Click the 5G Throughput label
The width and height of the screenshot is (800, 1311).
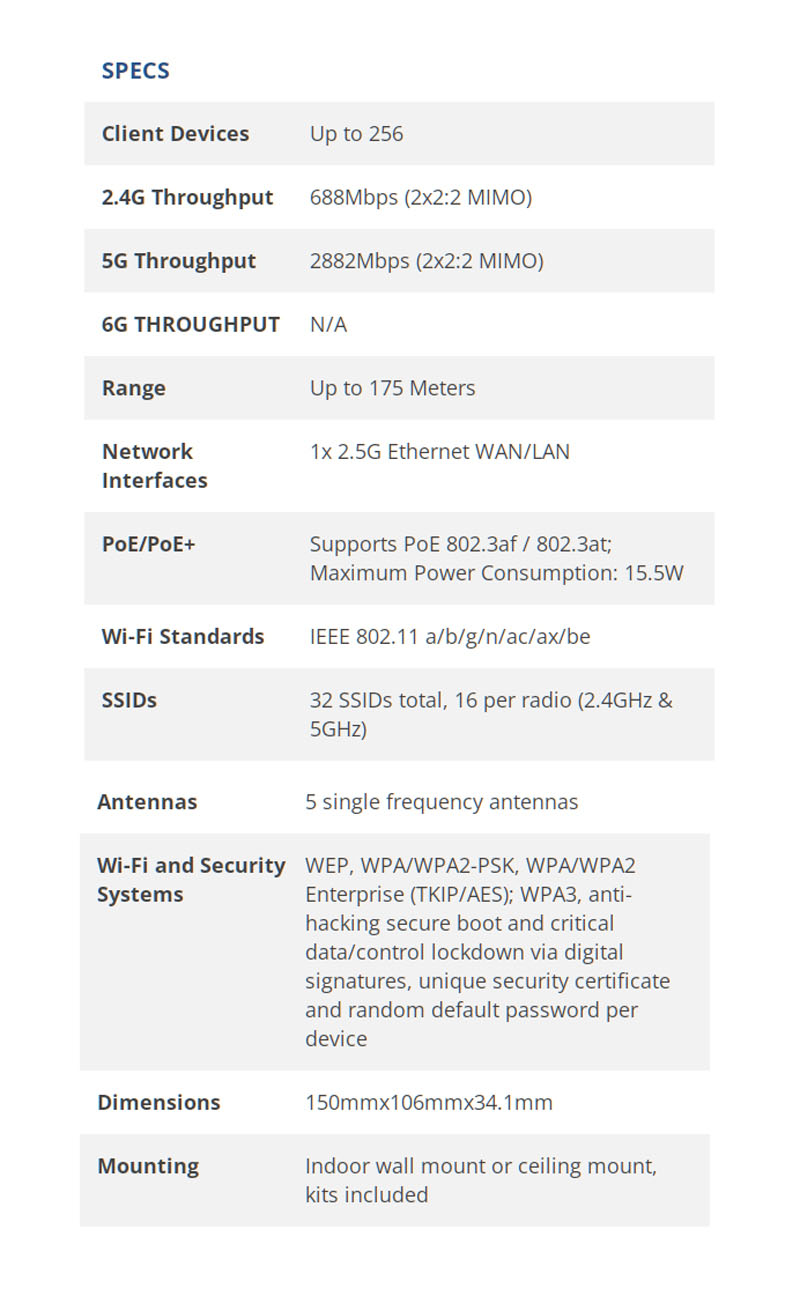[179, 261]
